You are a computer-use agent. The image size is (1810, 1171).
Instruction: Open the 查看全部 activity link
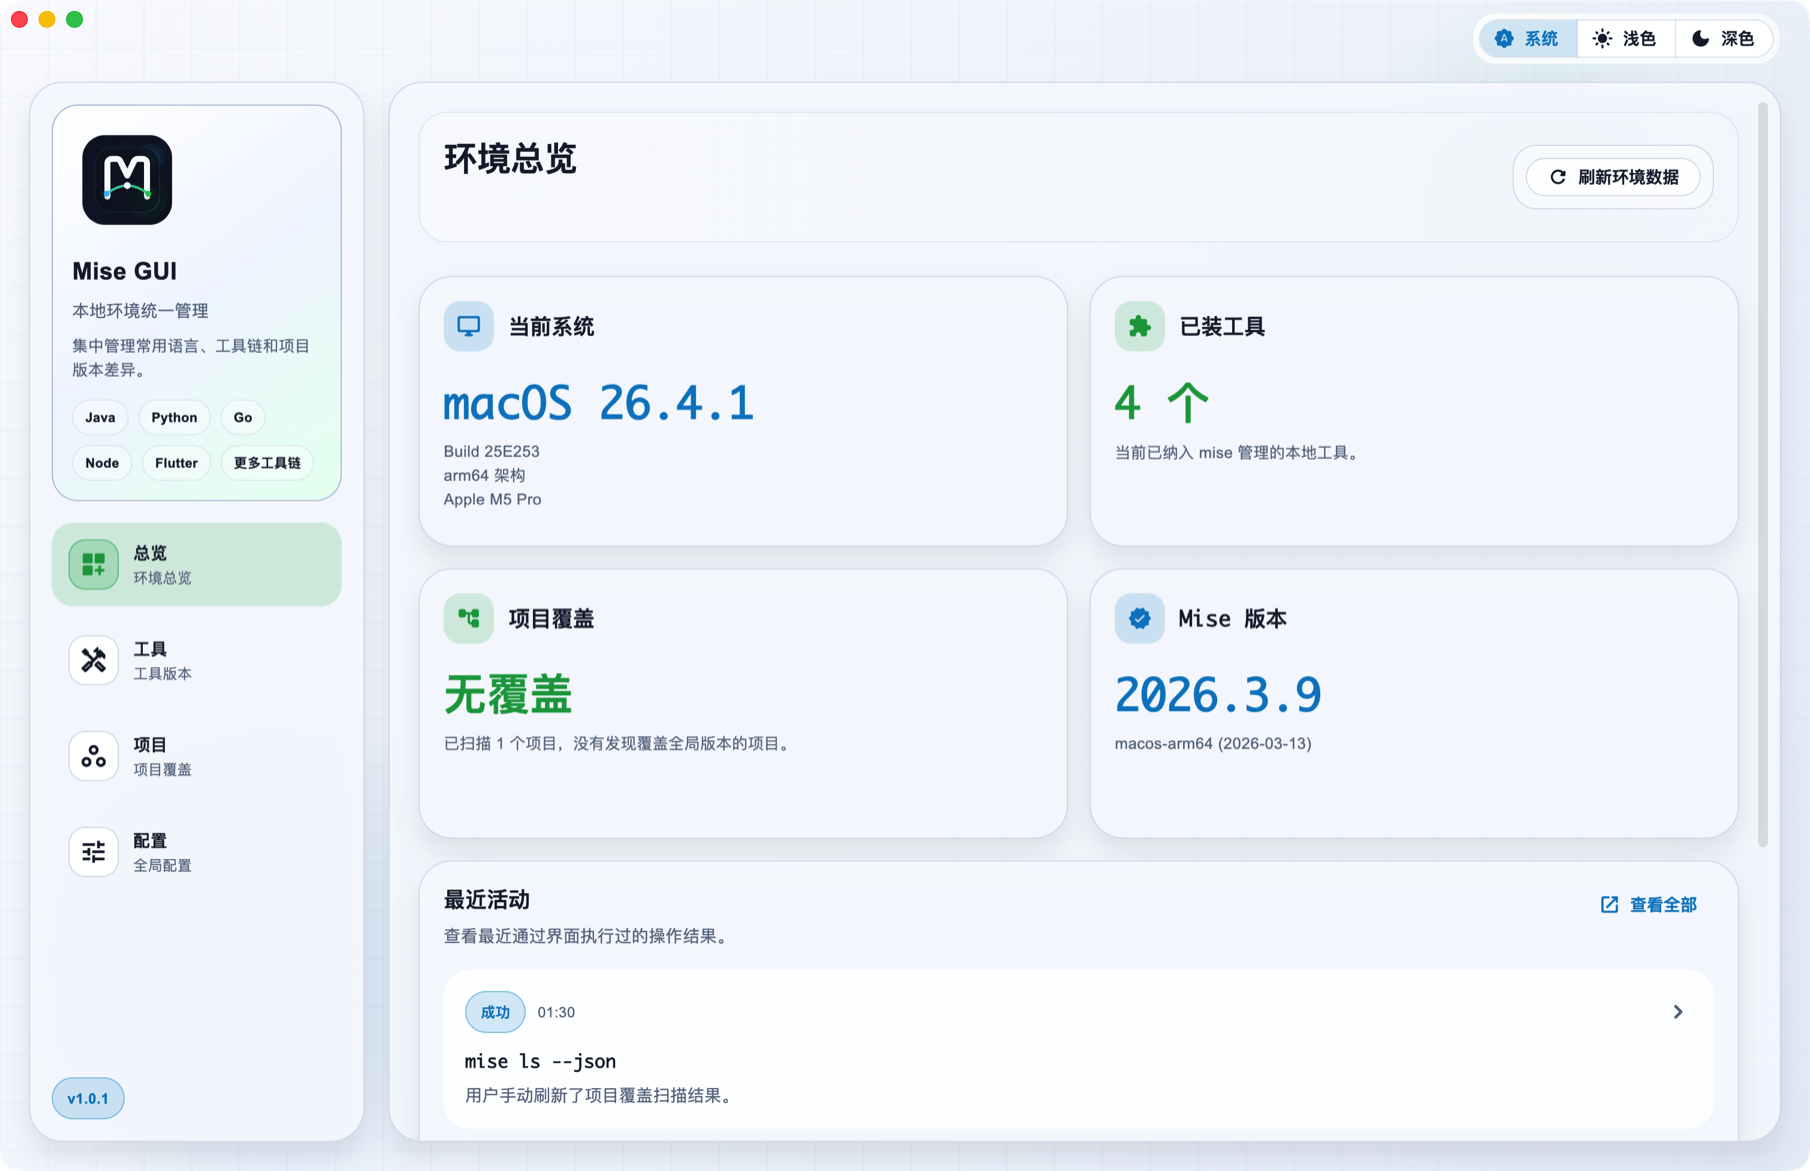coord(1649,905)
